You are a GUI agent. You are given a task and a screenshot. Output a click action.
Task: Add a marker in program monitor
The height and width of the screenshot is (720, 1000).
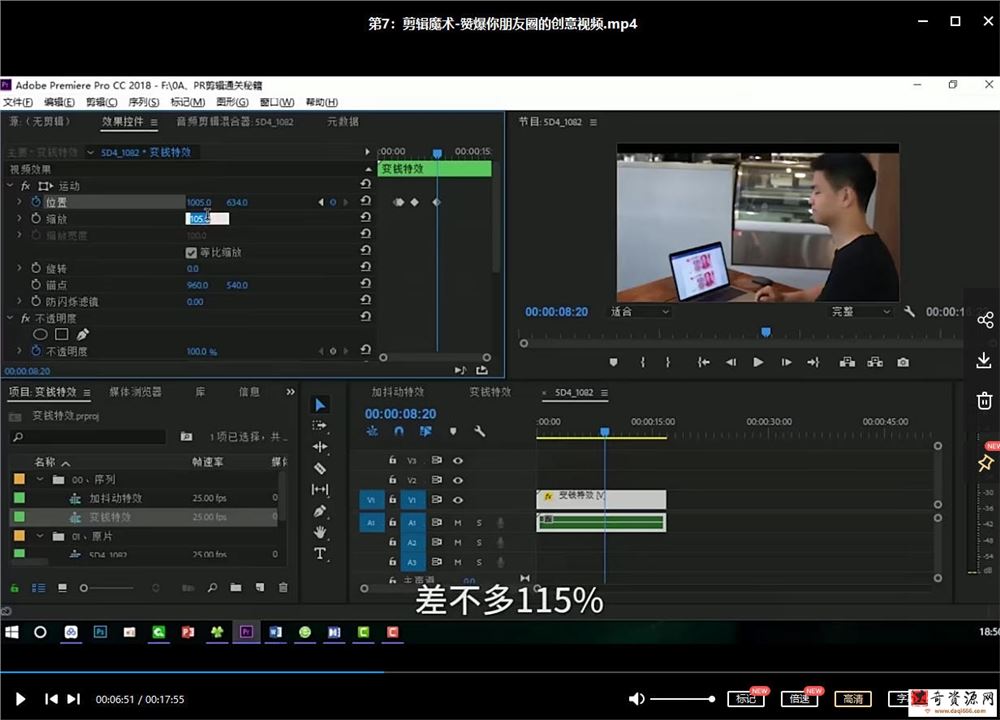click(614, 362)
